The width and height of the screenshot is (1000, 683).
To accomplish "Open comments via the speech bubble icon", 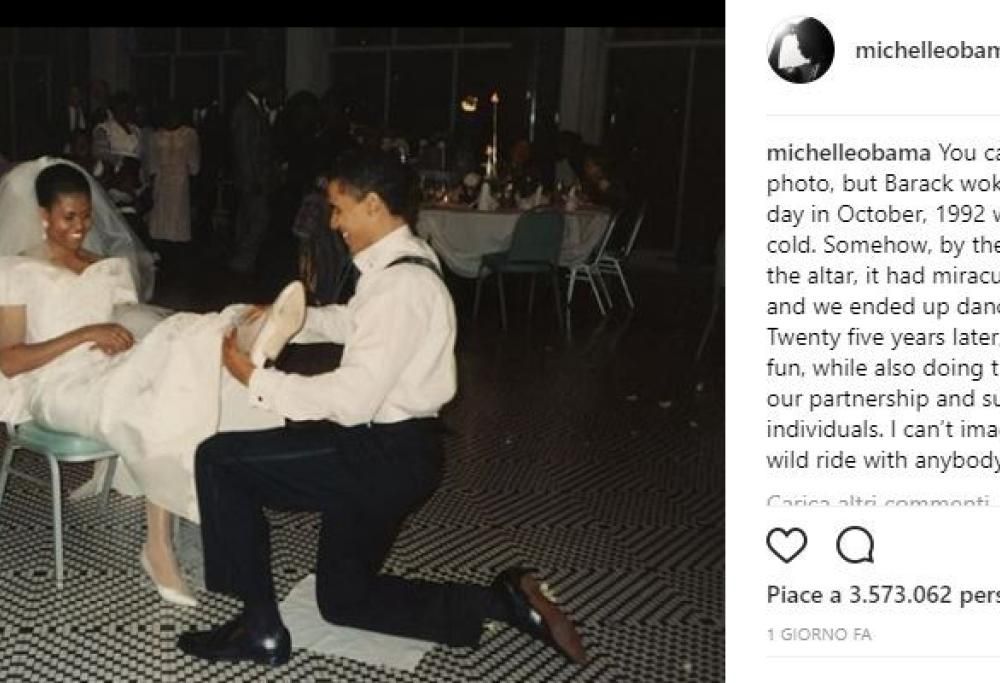I will [855, 546].
